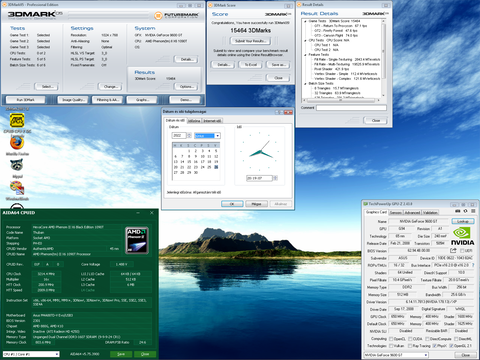Screen dimensions: 480x360
Task: Toggle the OpenCL checkbox in GPU-Z
Action: pyautogui.click(x=391, y=339)
